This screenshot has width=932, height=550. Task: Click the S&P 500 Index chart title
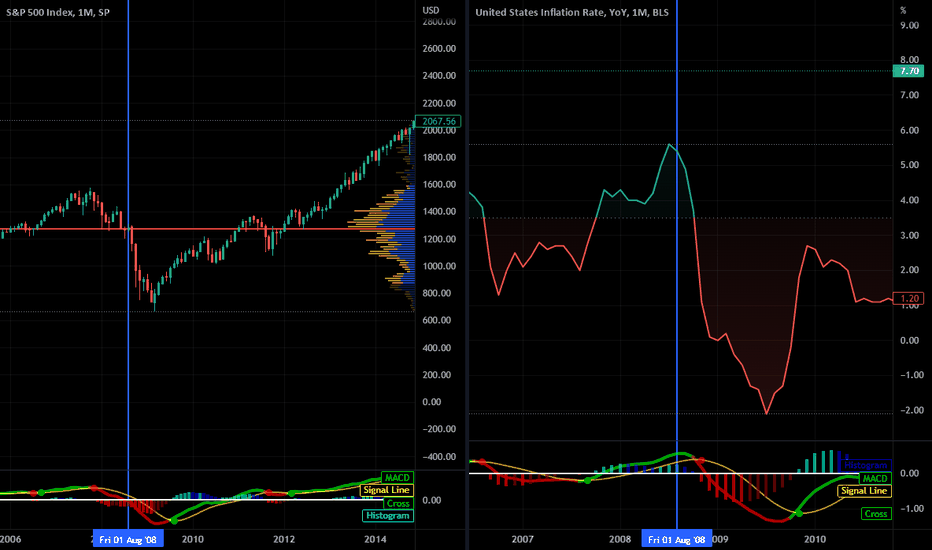coord(58,12)
